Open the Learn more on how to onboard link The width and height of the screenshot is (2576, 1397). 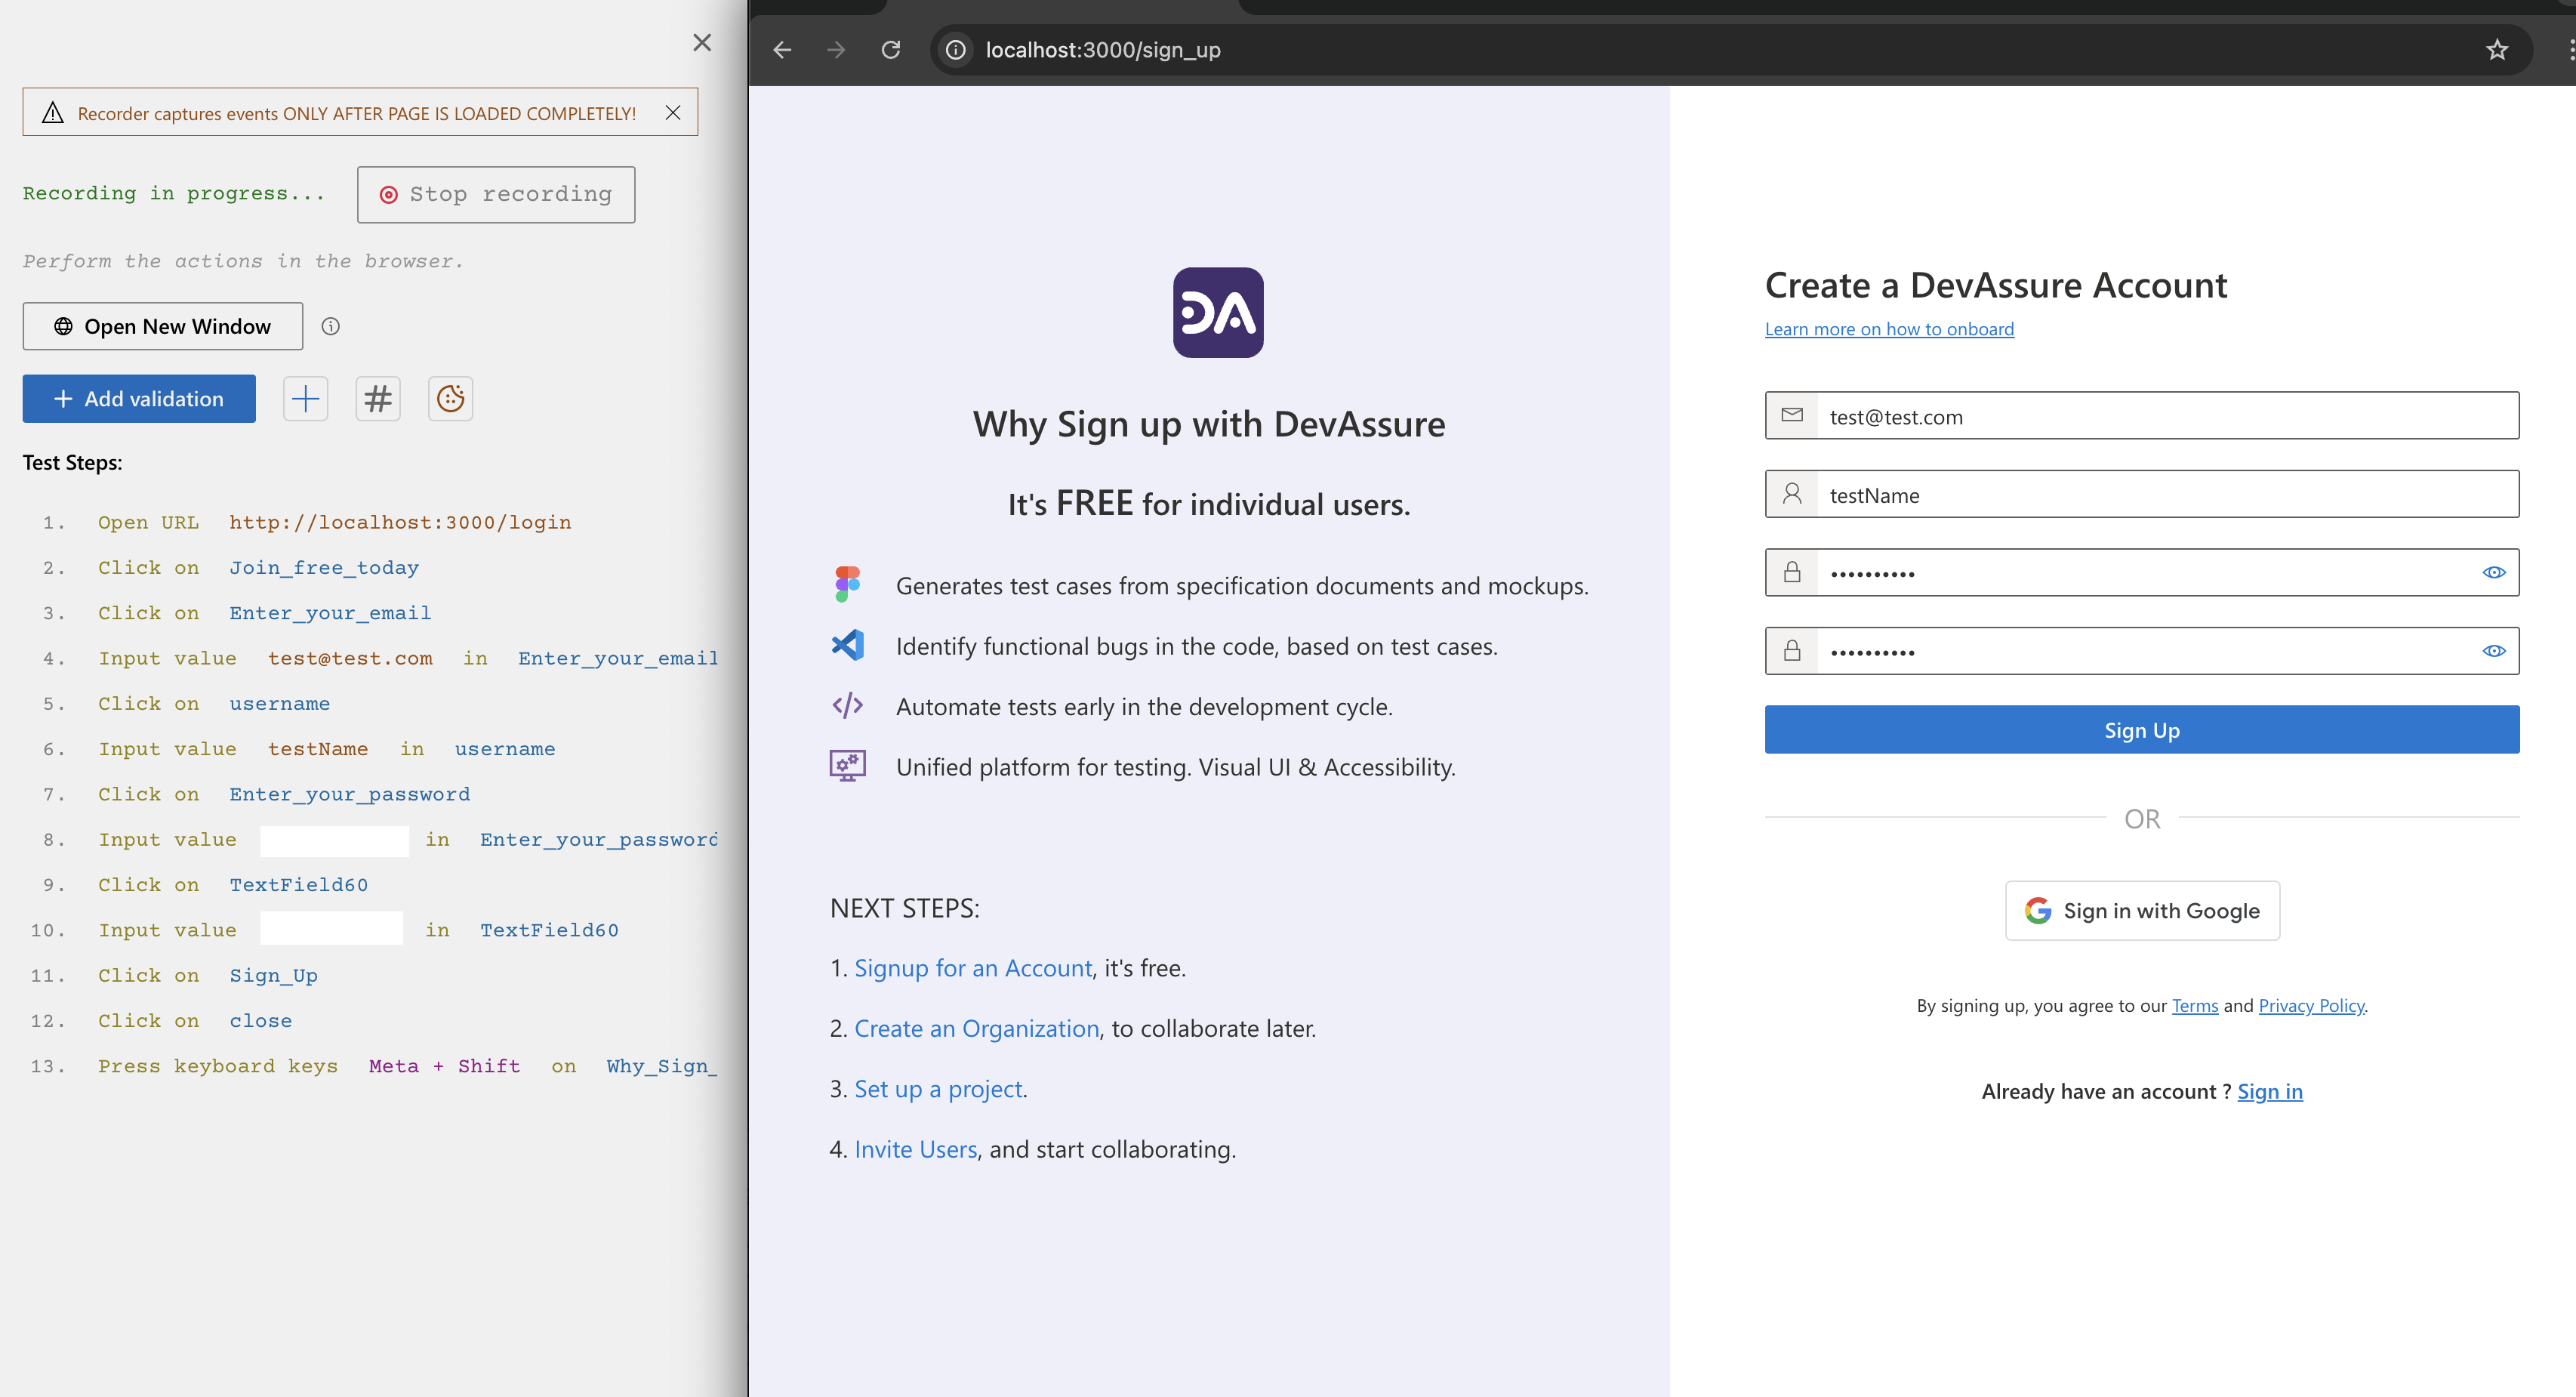click(1889, 328)
